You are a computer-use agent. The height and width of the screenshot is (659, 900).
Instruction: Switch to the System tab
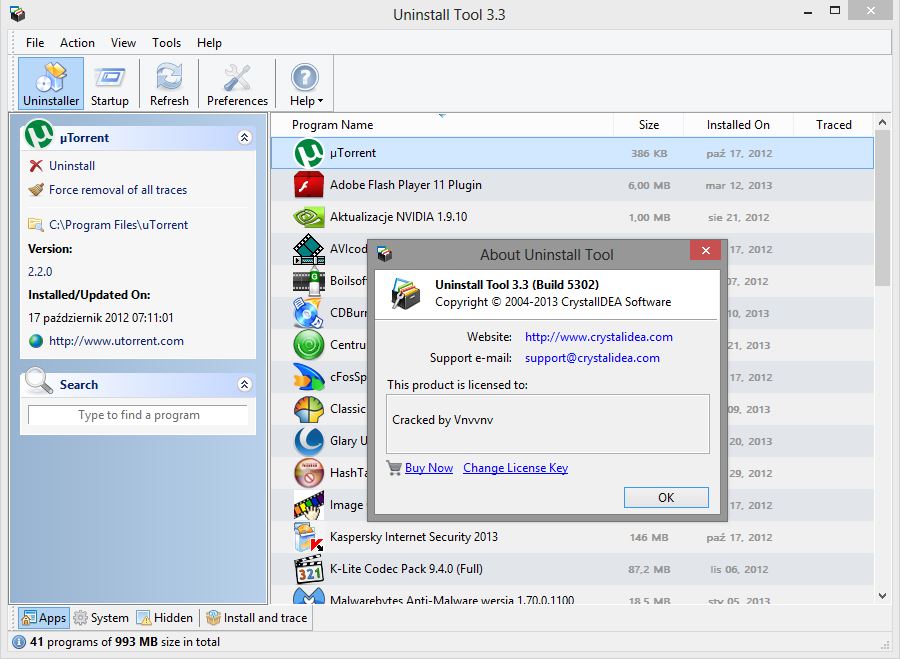click(x=101, y=618)
